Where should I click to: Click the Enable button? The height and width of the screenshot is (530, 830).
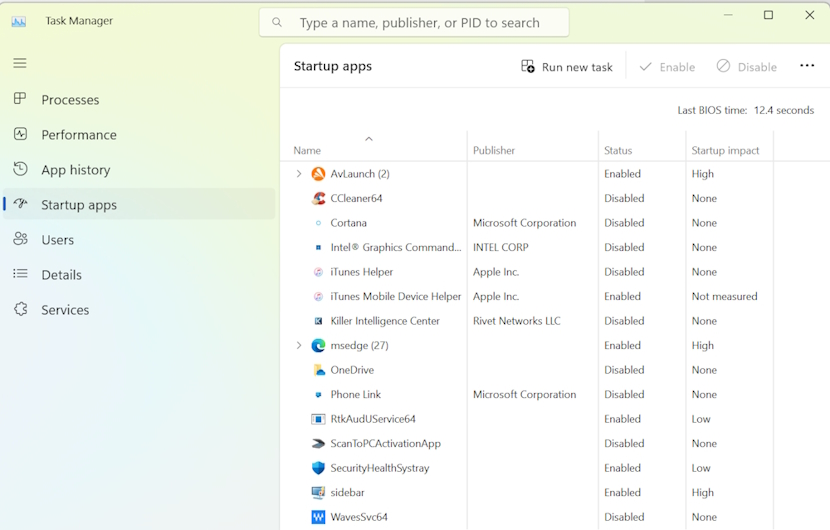[x=667, y=67]
